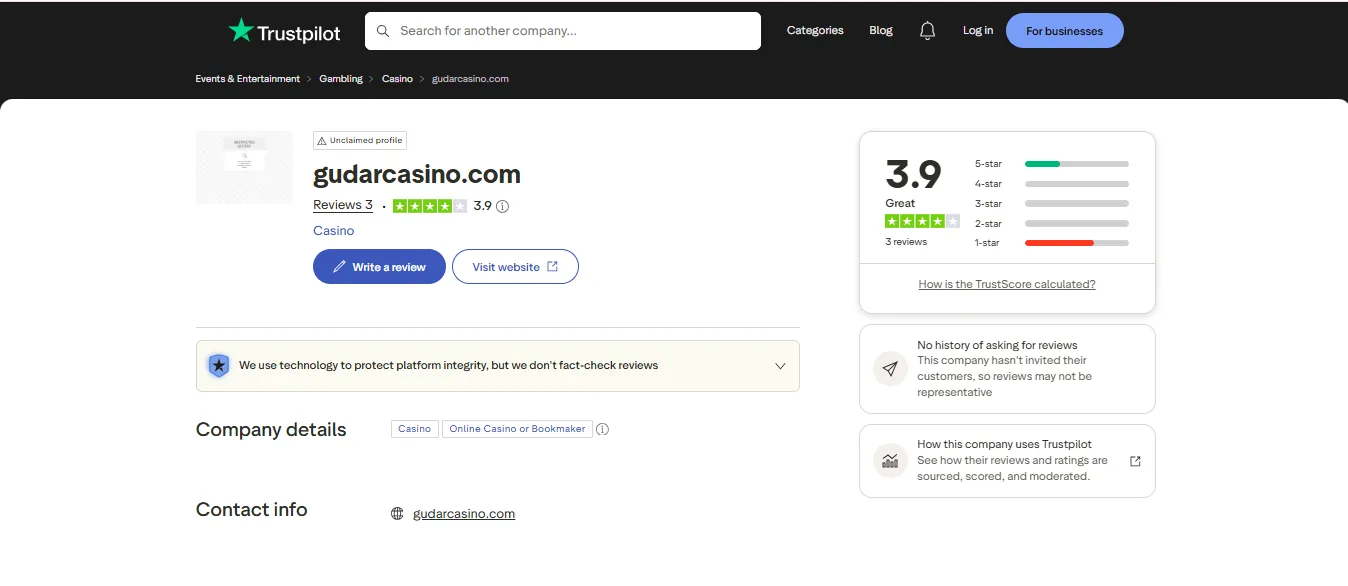Click the search magnifier icon
1348x586 pixels.
(x=383, y=31)
